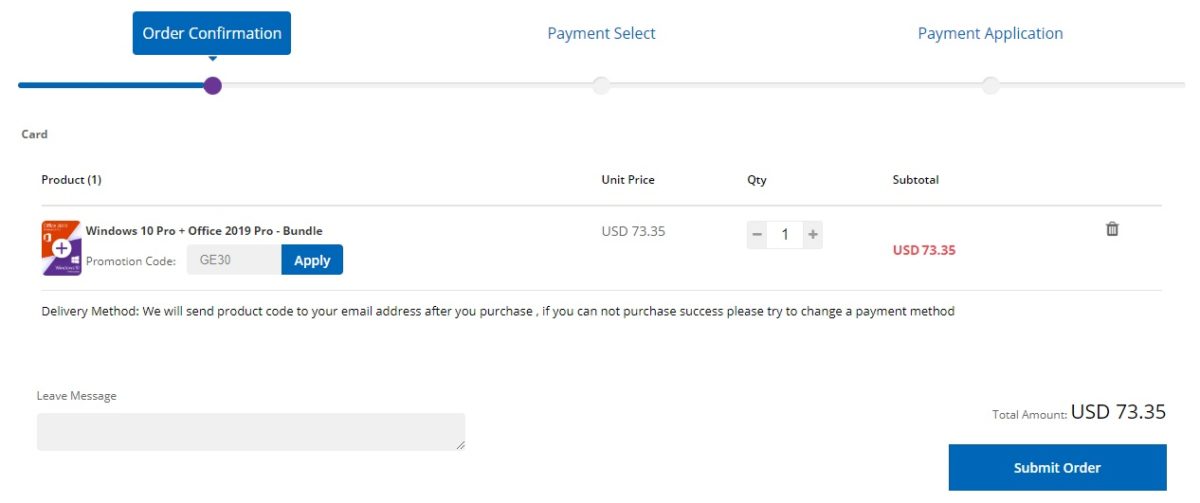The image size is (1200, 503).
Task: Focus the Promotion Code input field
Action: click(234, 260)
